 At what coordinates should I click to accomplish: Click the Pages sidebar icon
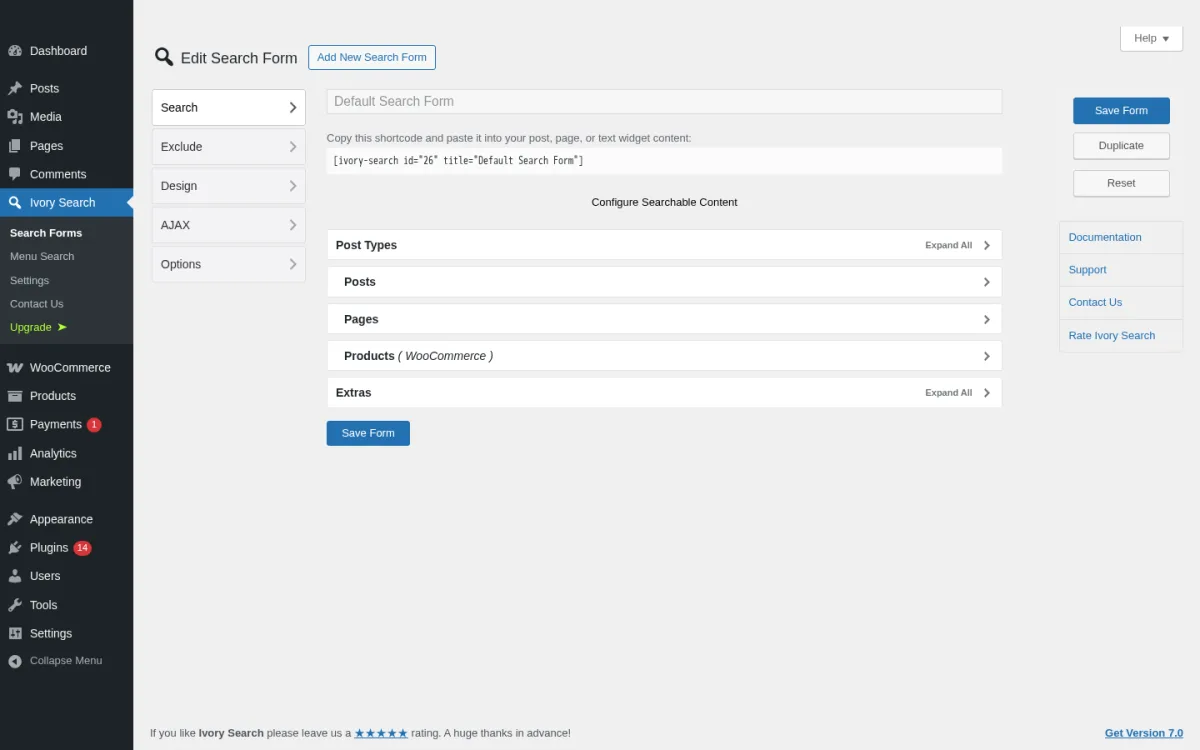[15, 145]
